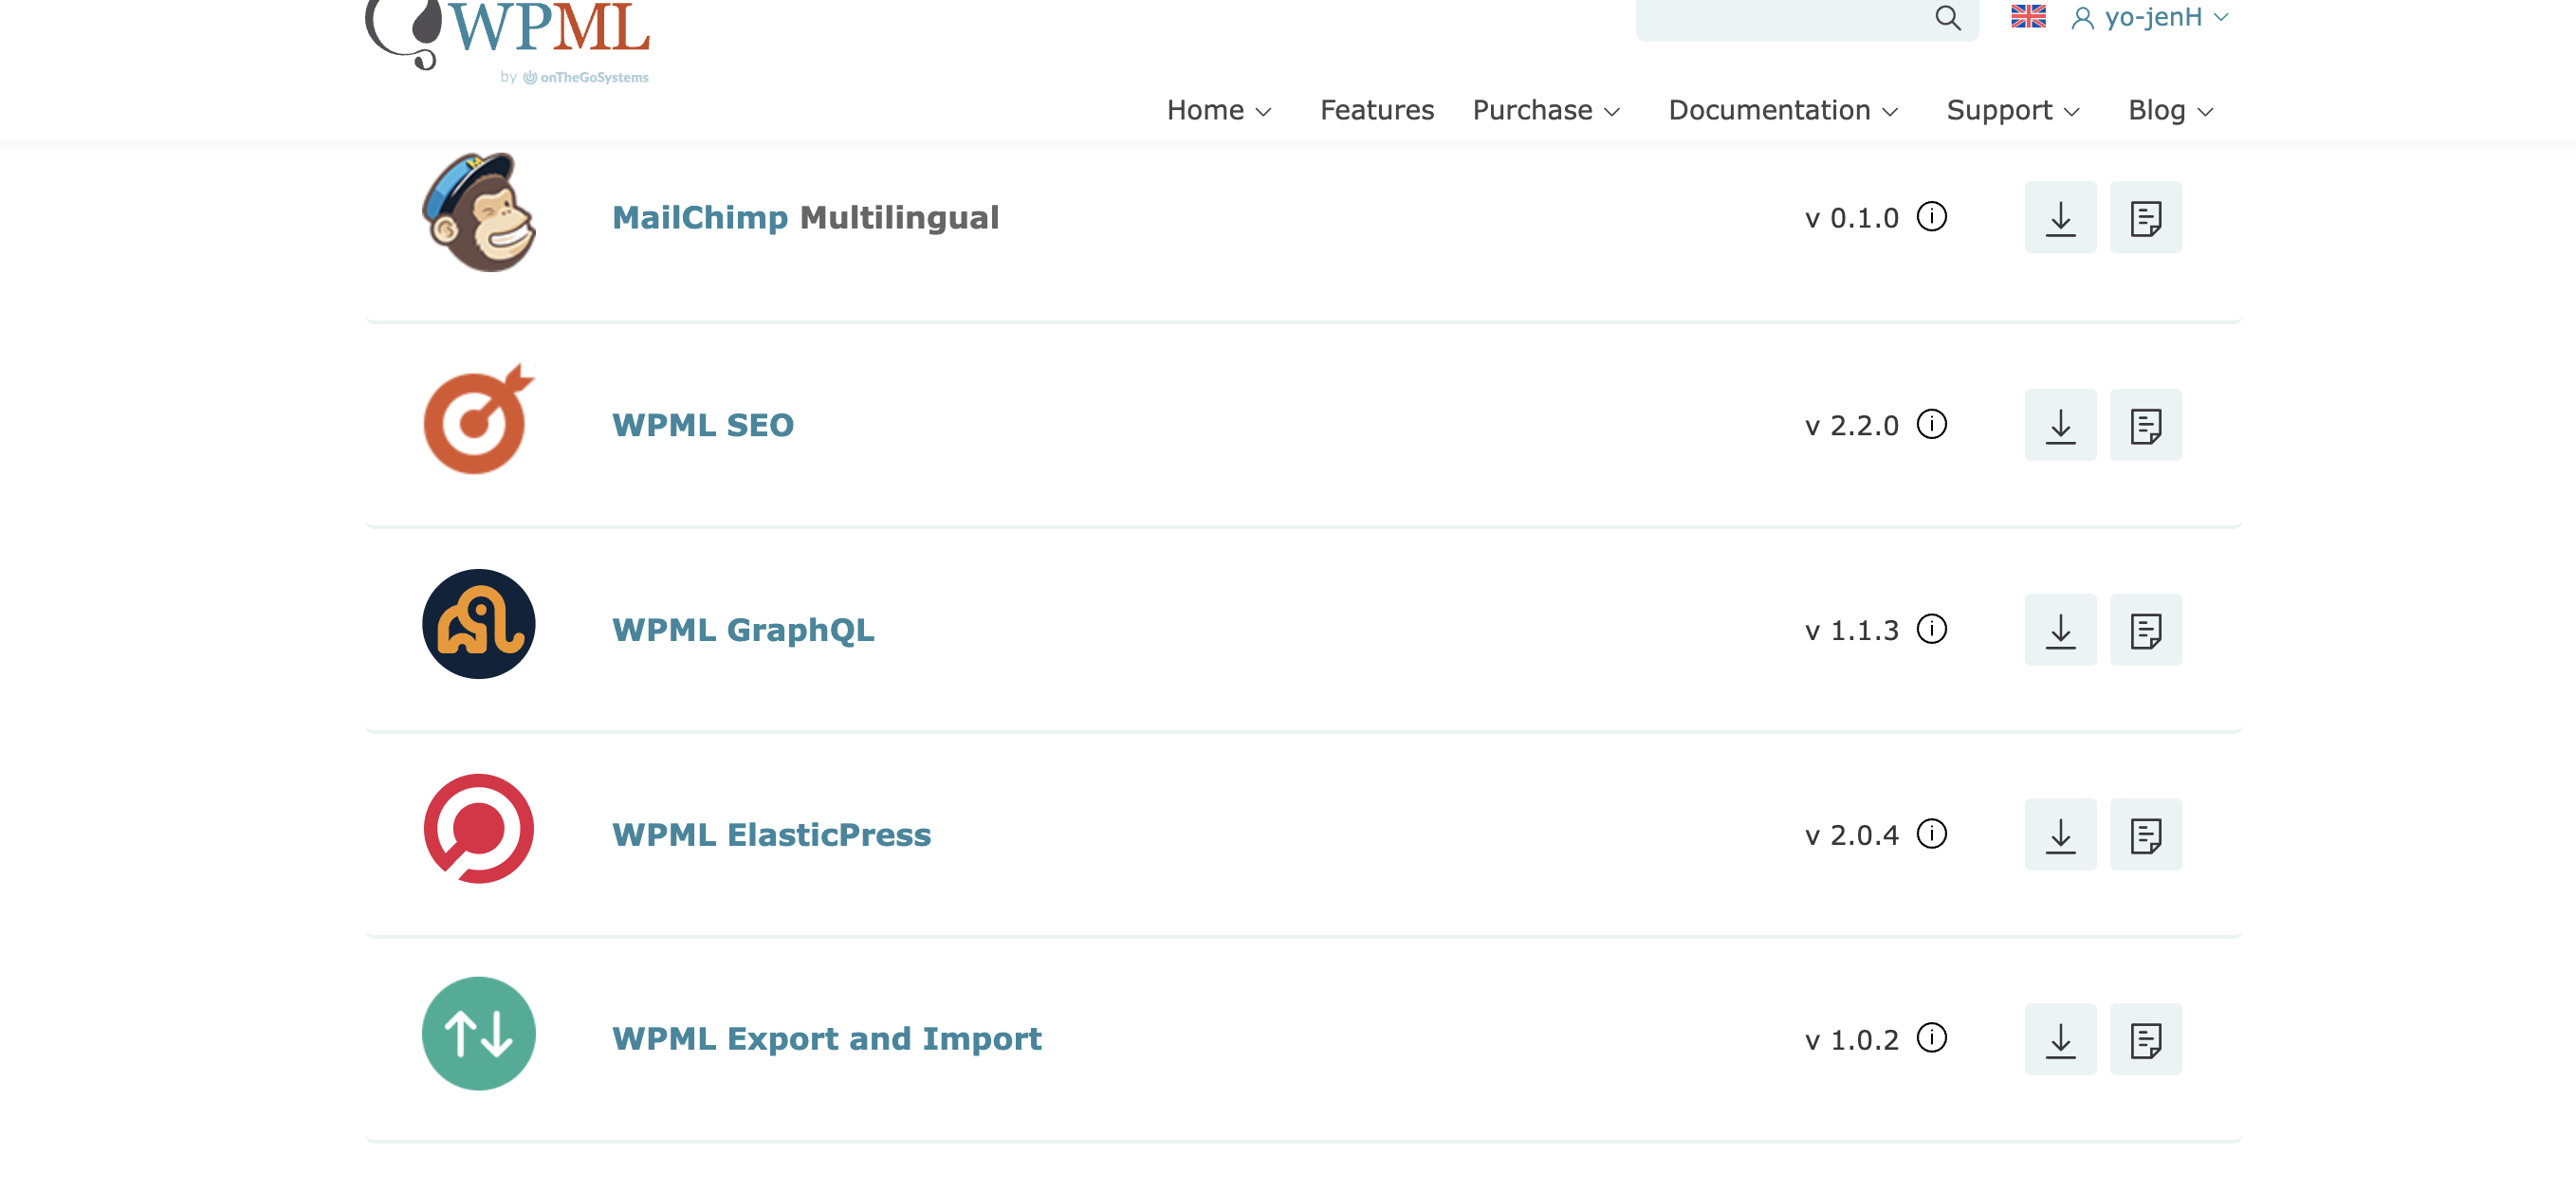Open WPML ElasticPress changelog notes icon

[2145, 834]
